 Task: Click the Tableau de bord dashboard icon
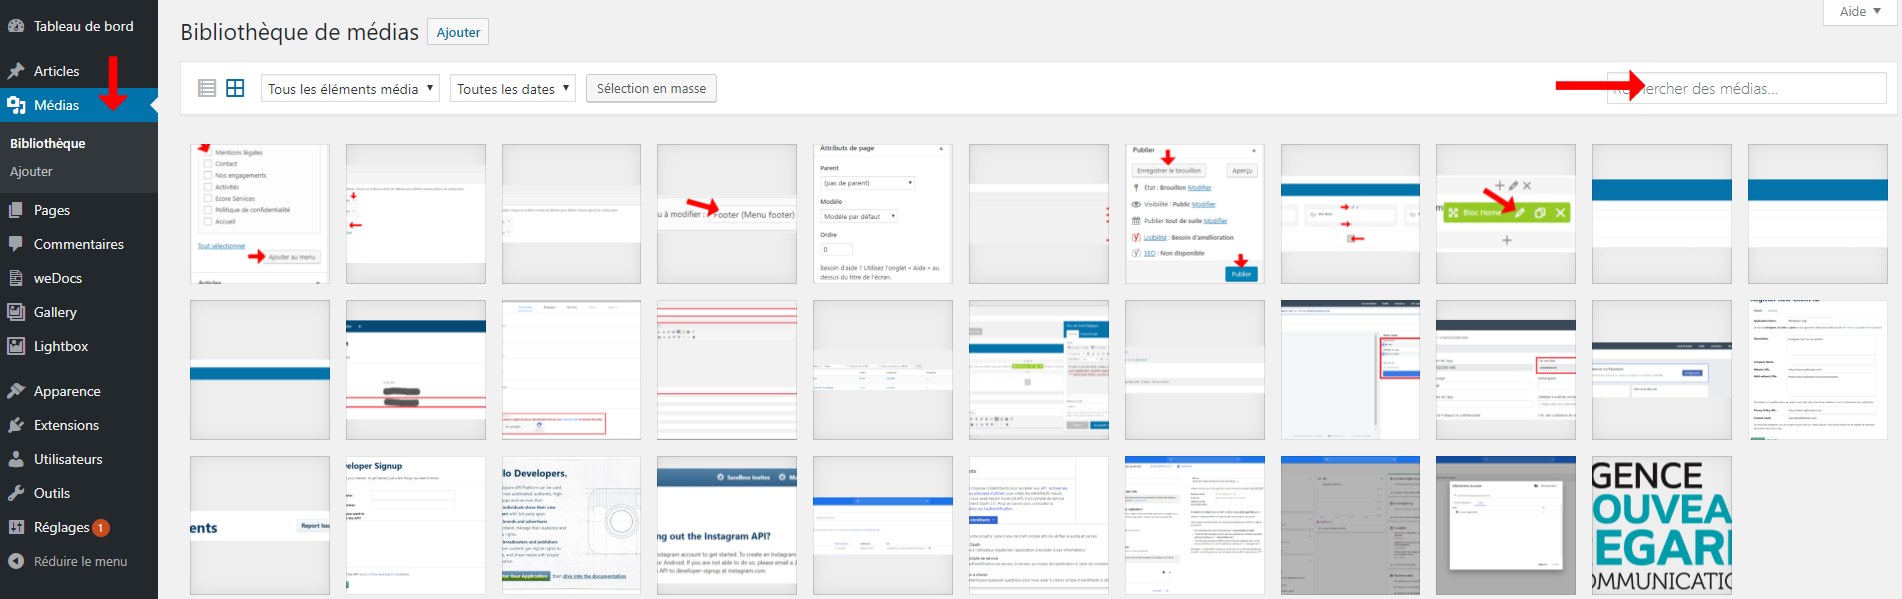16,26
